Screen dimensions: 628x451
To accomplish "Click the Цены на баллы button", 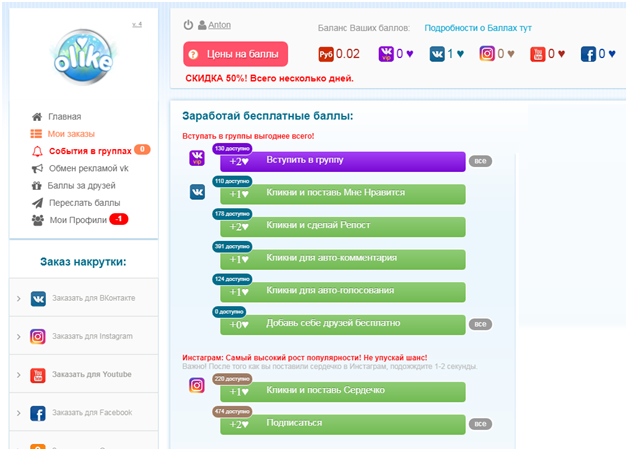I will 236,54.
